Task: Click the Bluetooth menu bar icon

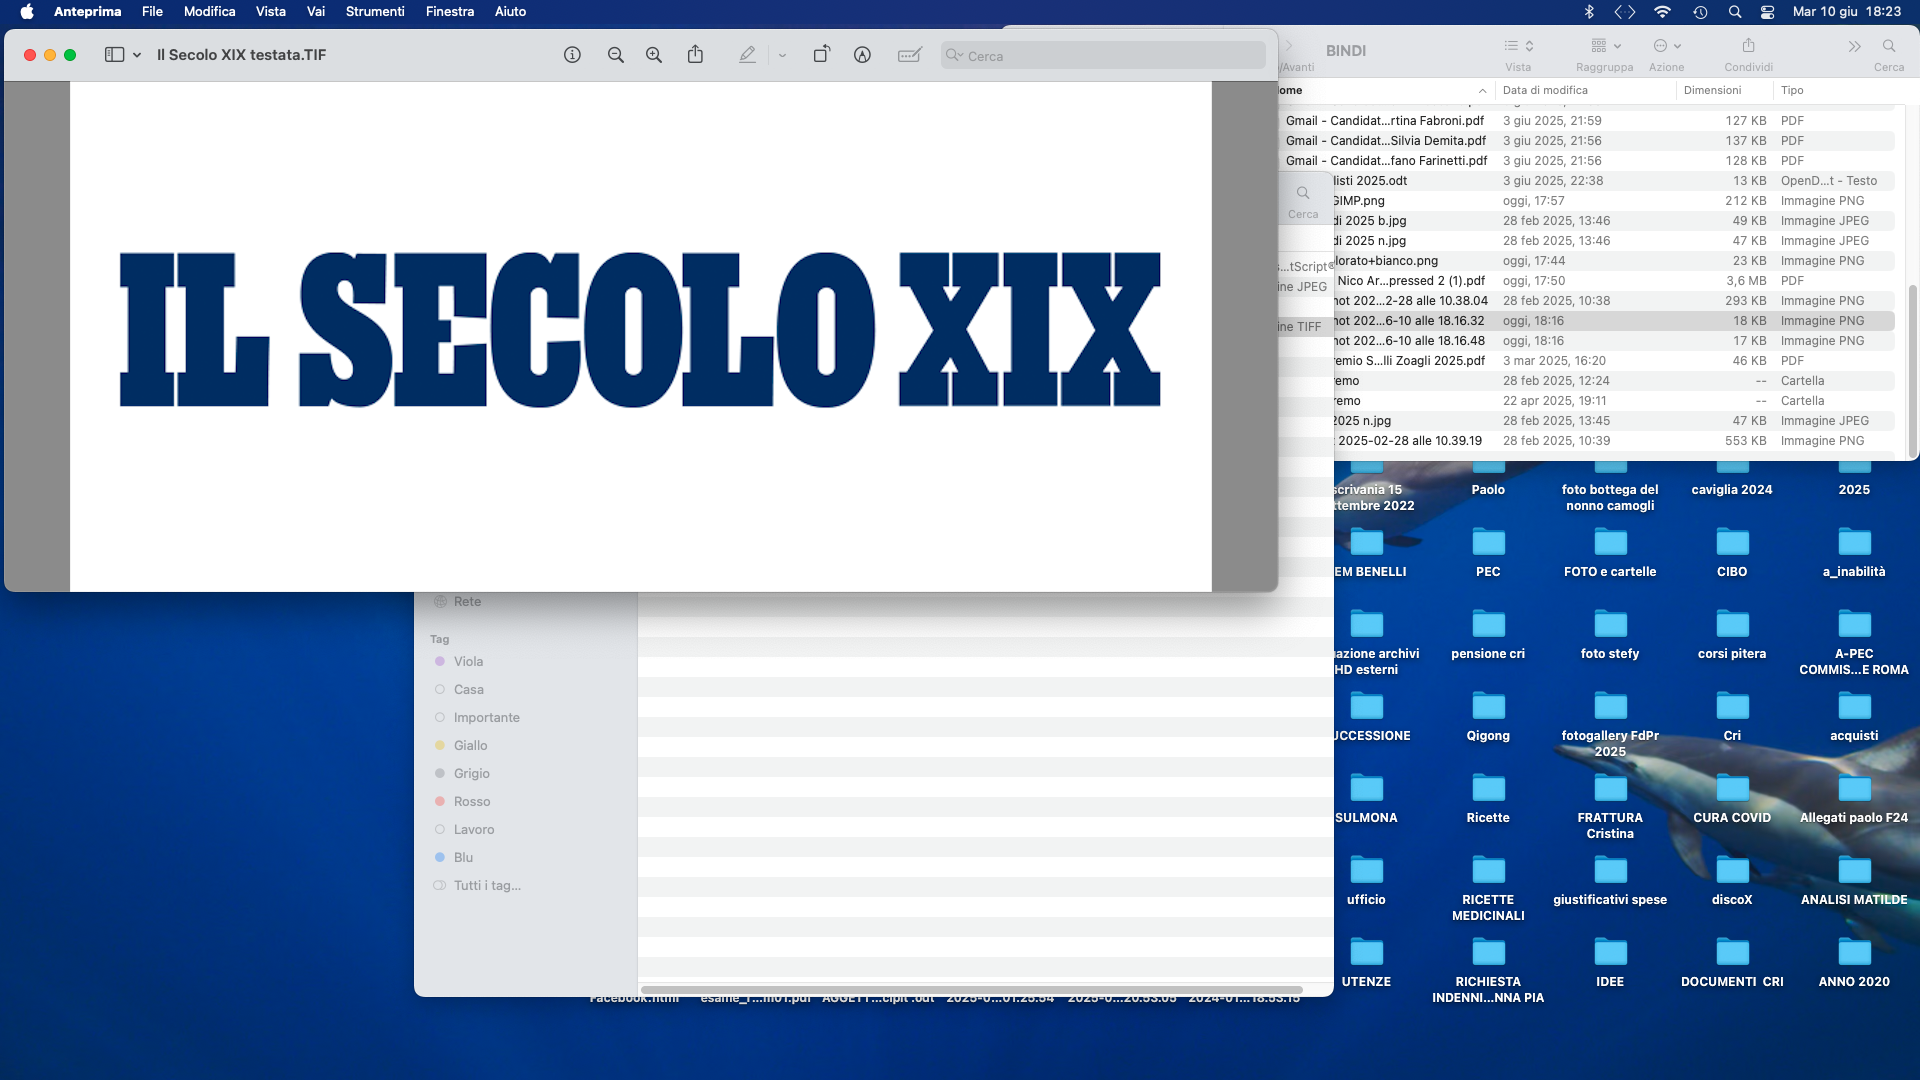Action: click(1589, 12)
